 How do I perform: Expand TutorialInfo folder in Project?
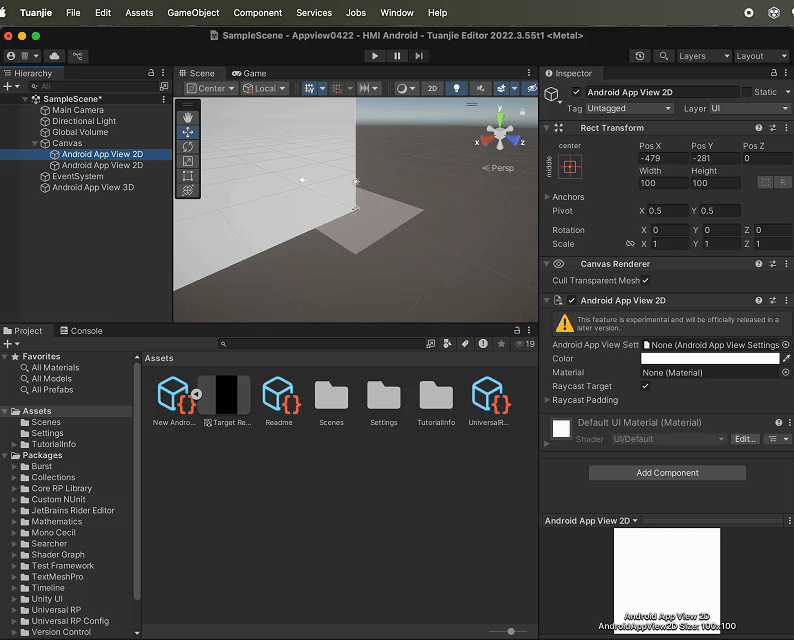pos(14,444)
